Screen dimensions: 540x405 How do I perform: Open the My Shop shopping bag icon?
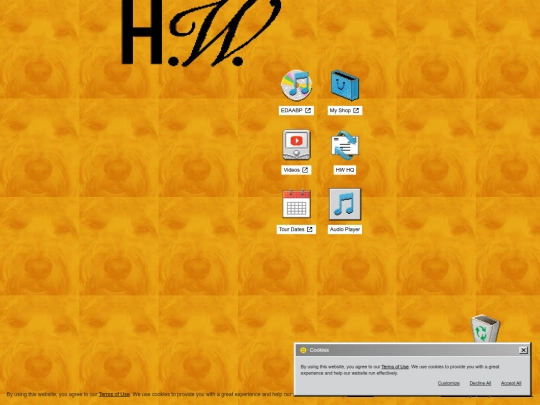(x=345, y=85)
